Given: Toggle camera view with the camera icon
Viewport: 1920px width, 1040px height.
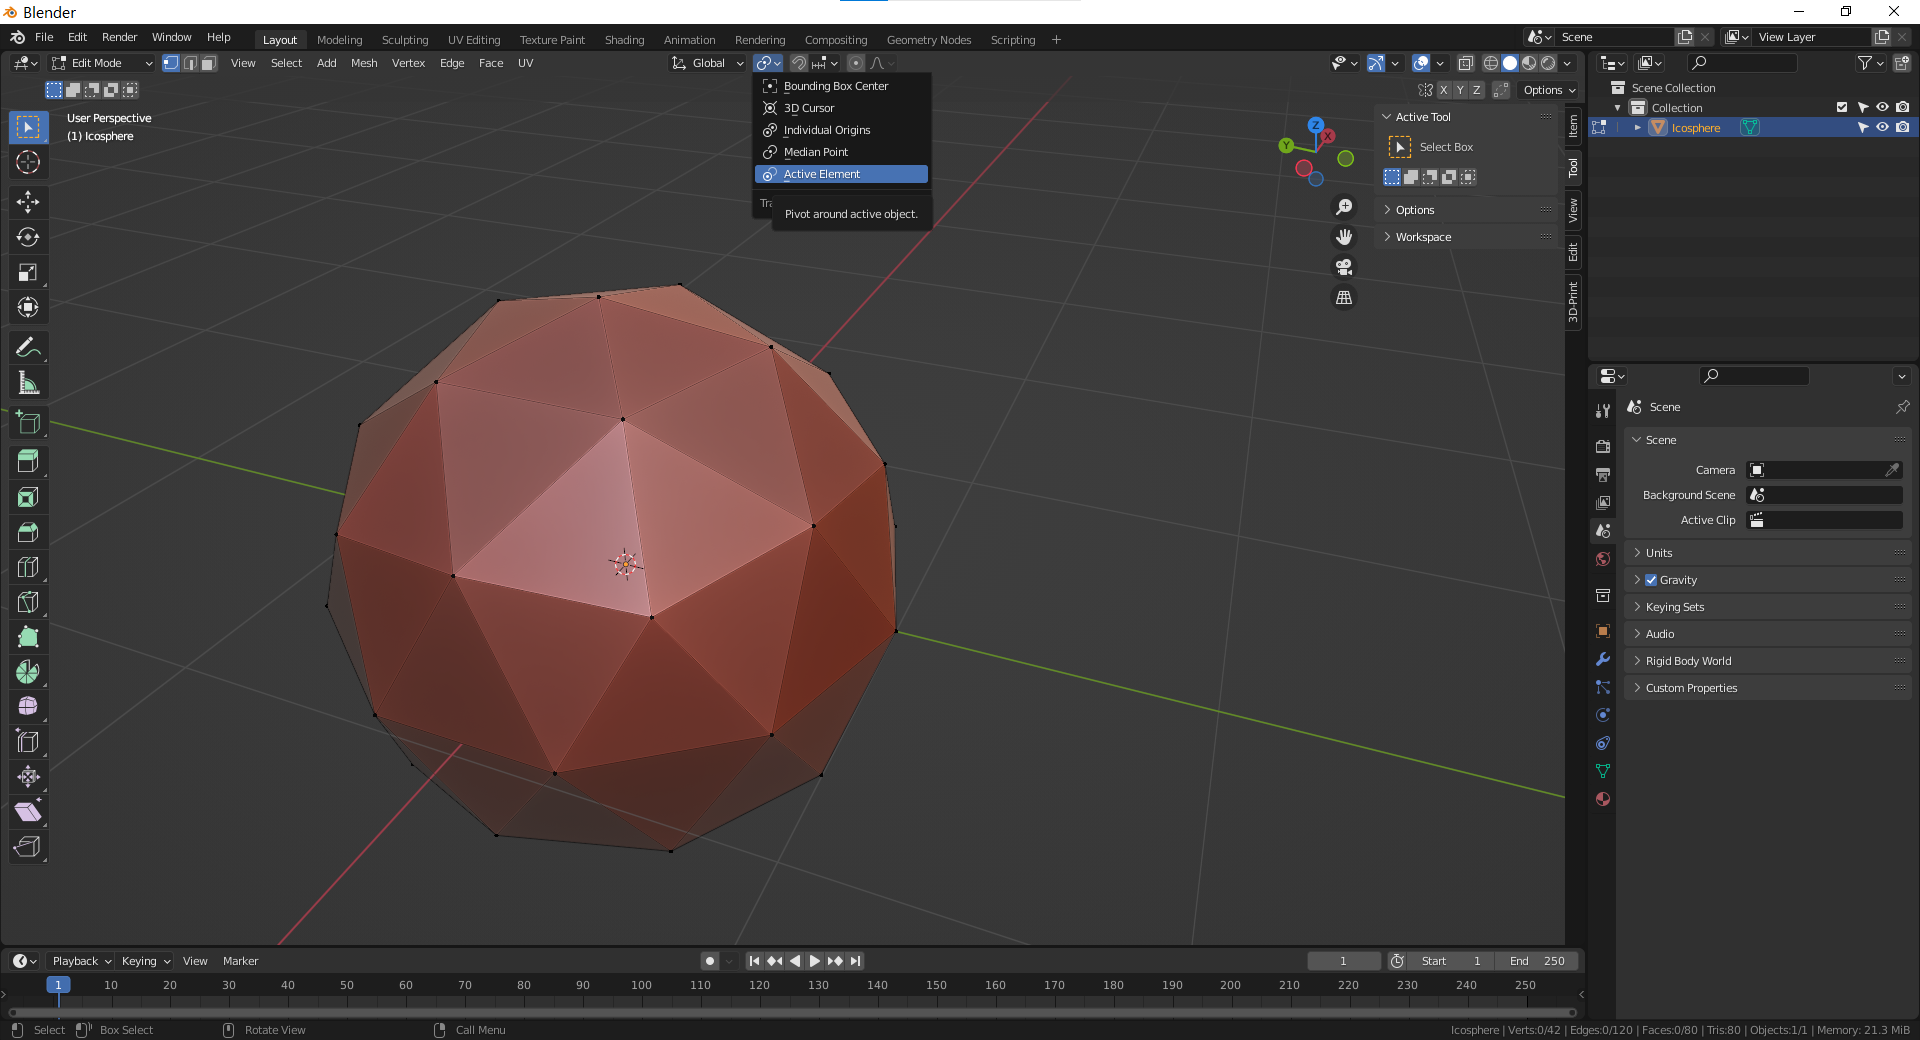Looking at the screenshot, I should (x=1344, y=267).
